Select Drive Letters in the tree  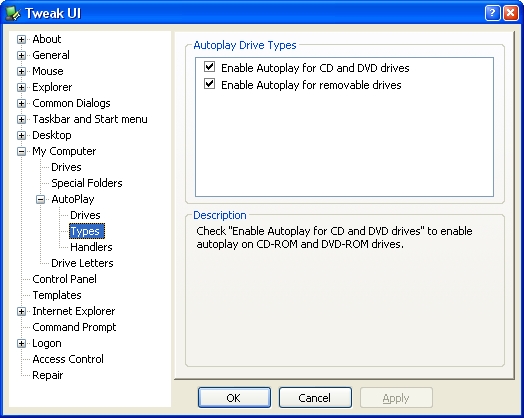(x=82, y=263)
